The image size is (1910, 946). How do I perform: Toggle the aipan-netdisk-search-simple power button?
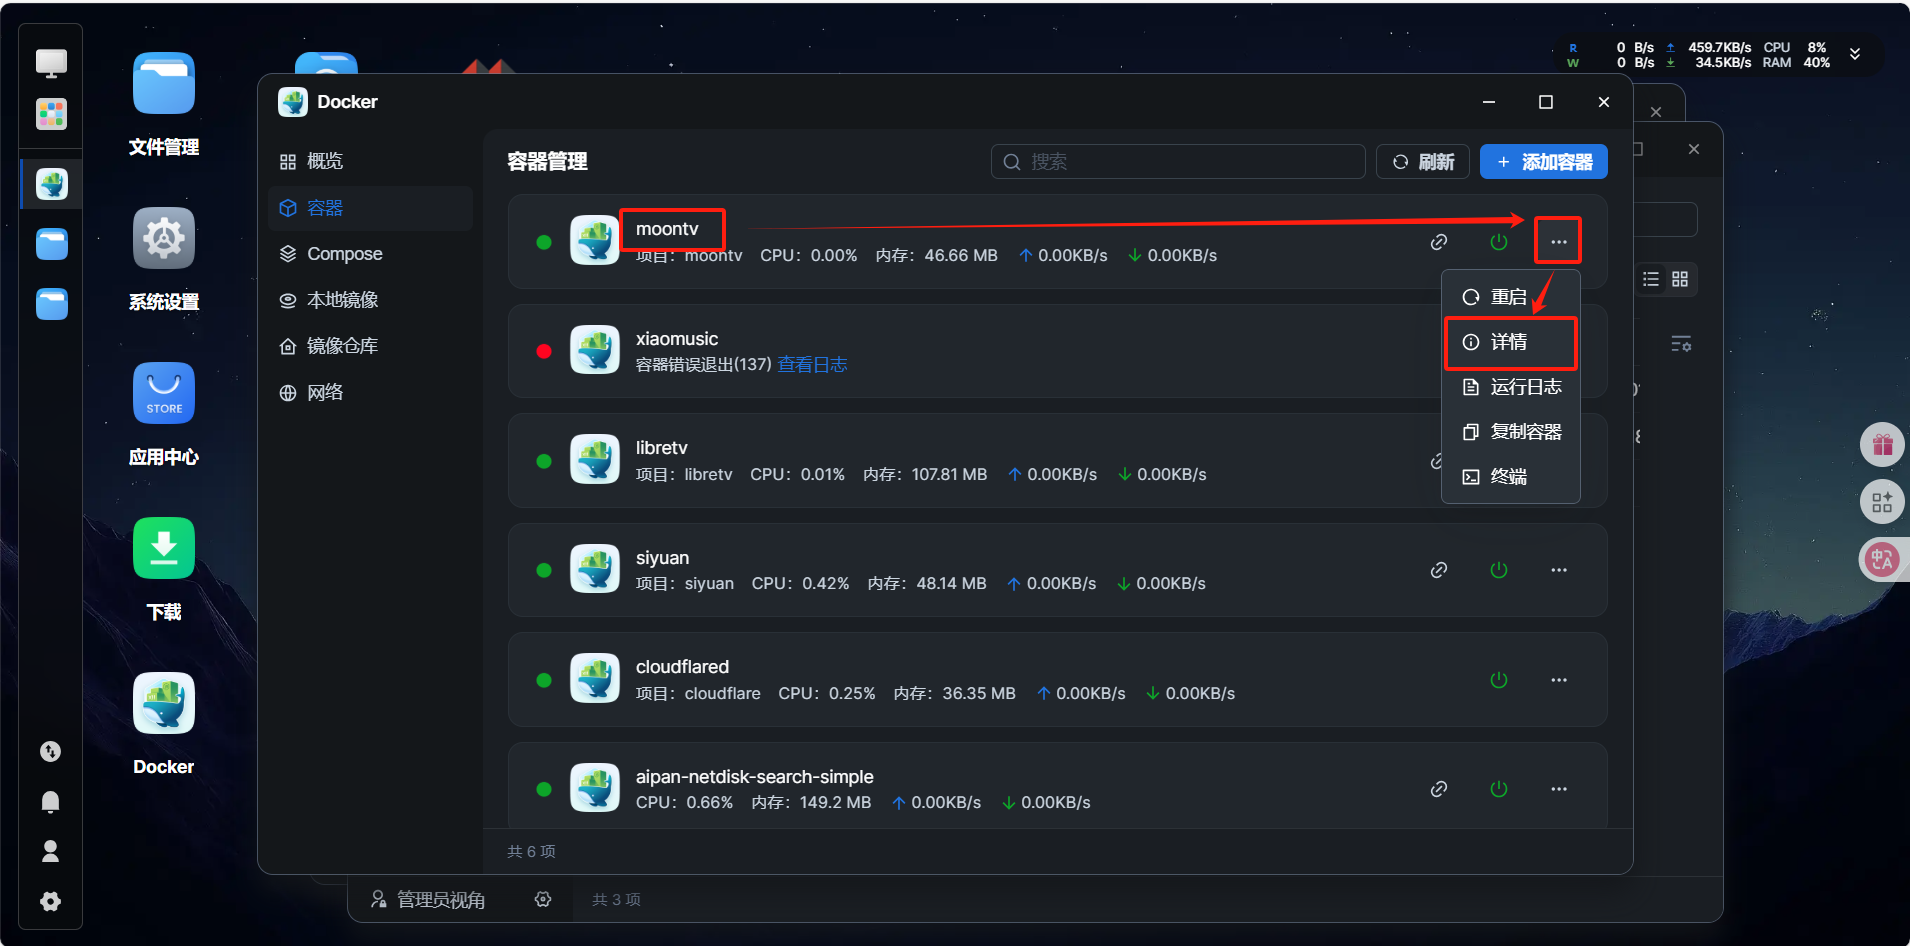1498,789
